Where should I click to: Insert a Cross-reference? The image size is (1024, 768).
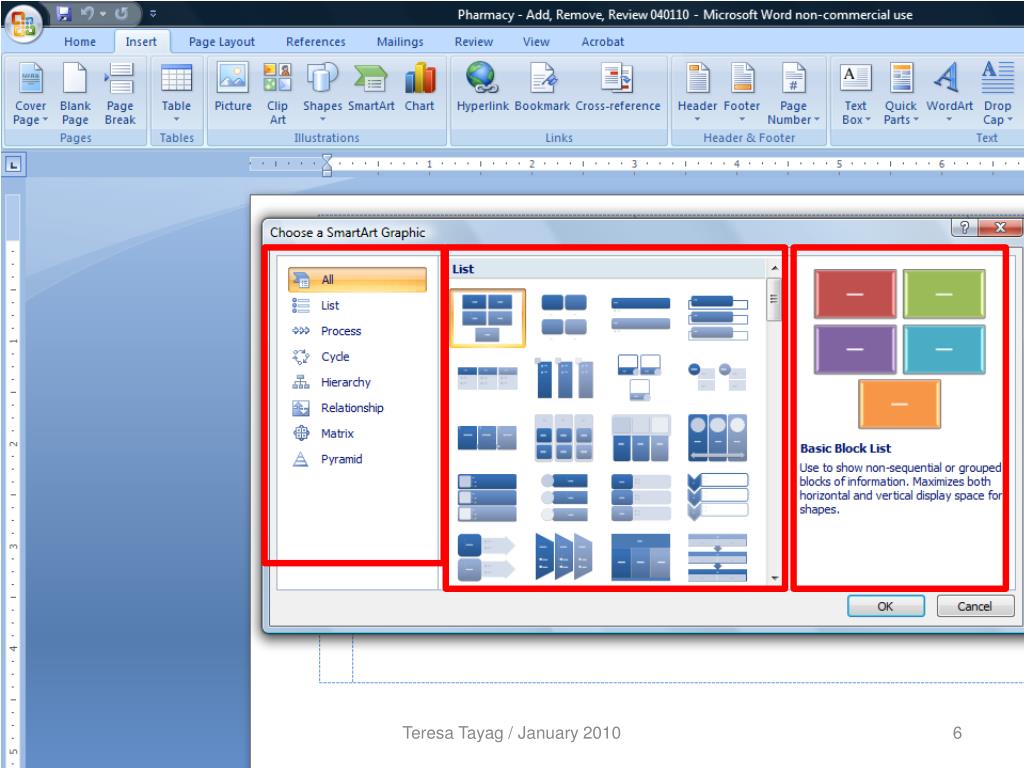pos(618,87)
